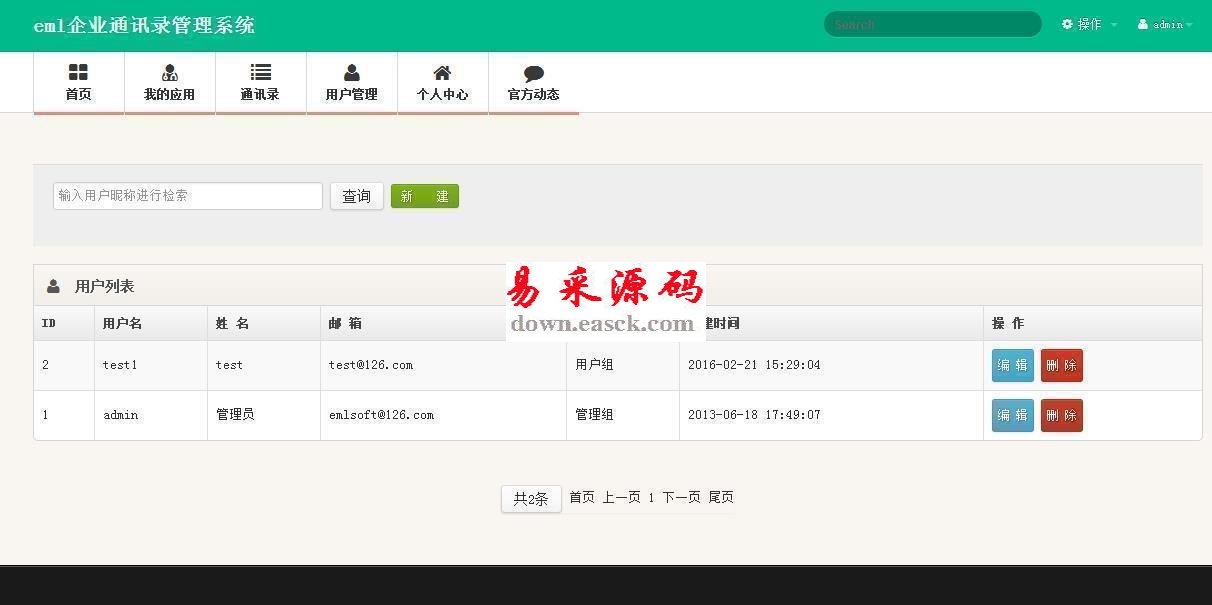Expand the 操作 dropdown menu

tap(1090, 24)
